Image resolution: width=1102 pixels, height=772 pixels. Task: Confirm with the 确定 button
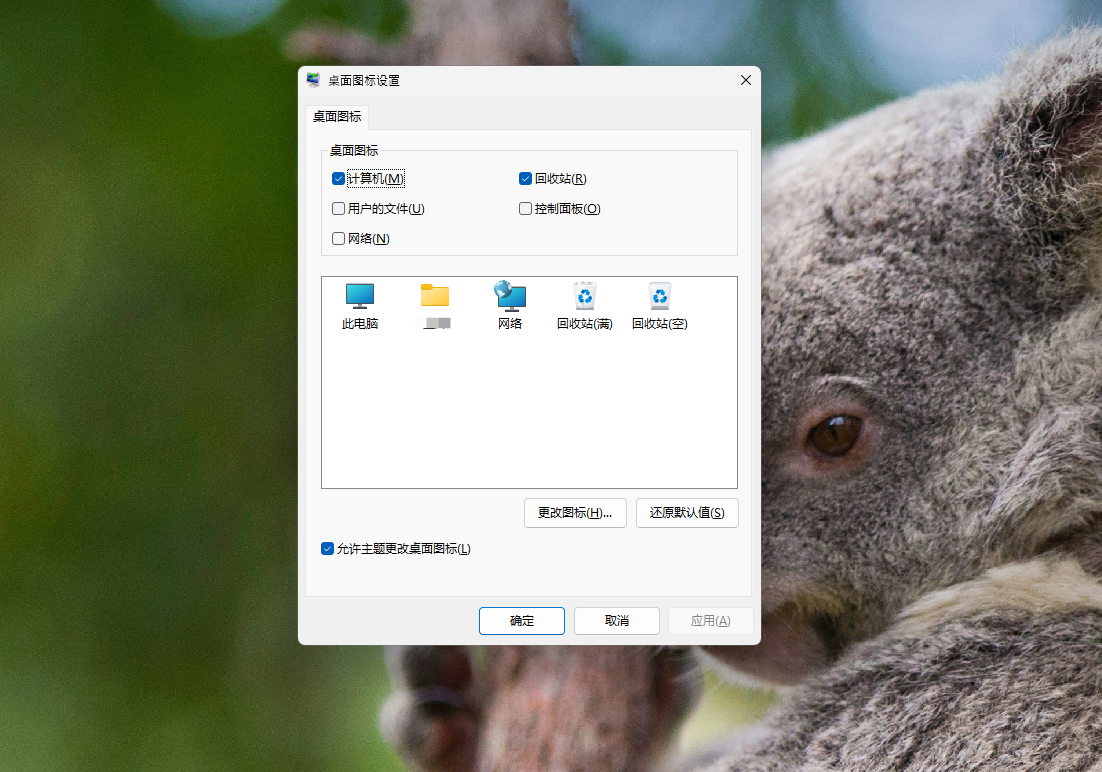[x=522, y=621]
